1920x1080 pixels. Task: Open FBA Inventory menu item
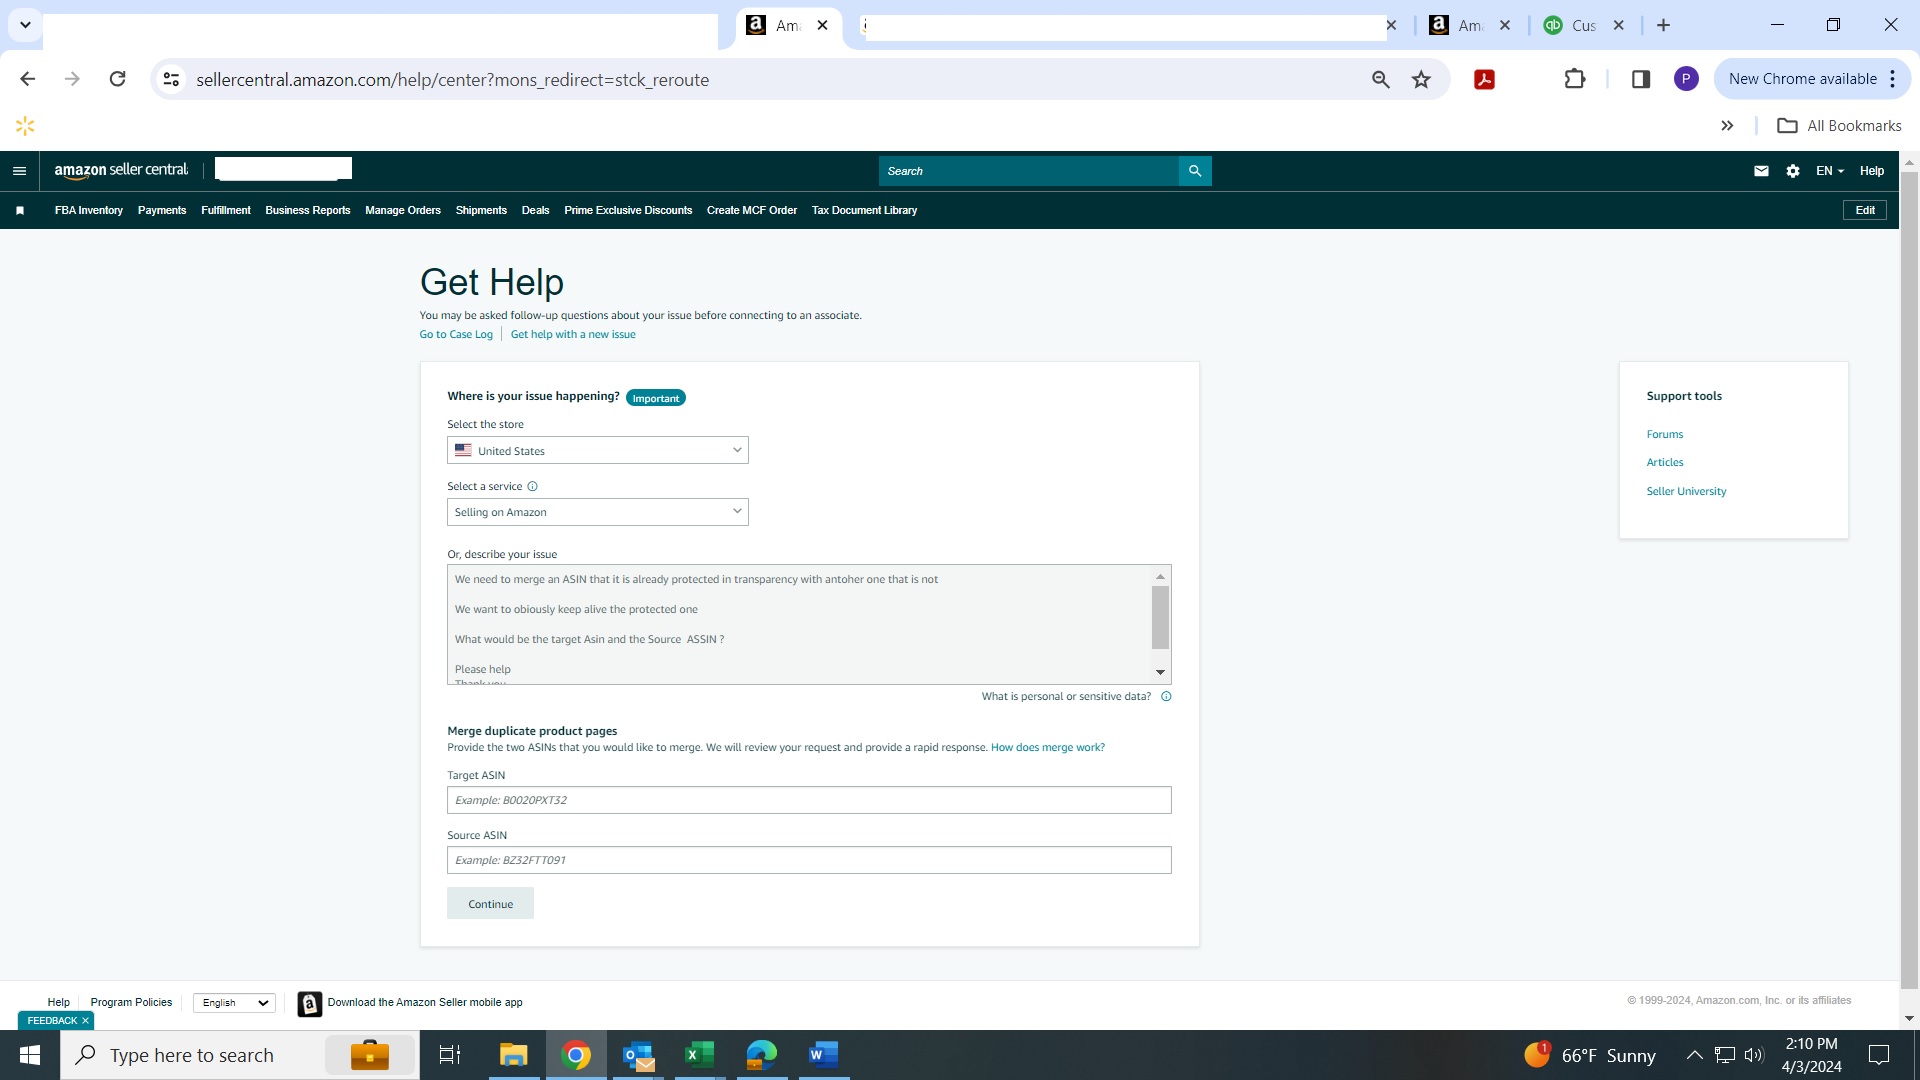click(89, 210)
